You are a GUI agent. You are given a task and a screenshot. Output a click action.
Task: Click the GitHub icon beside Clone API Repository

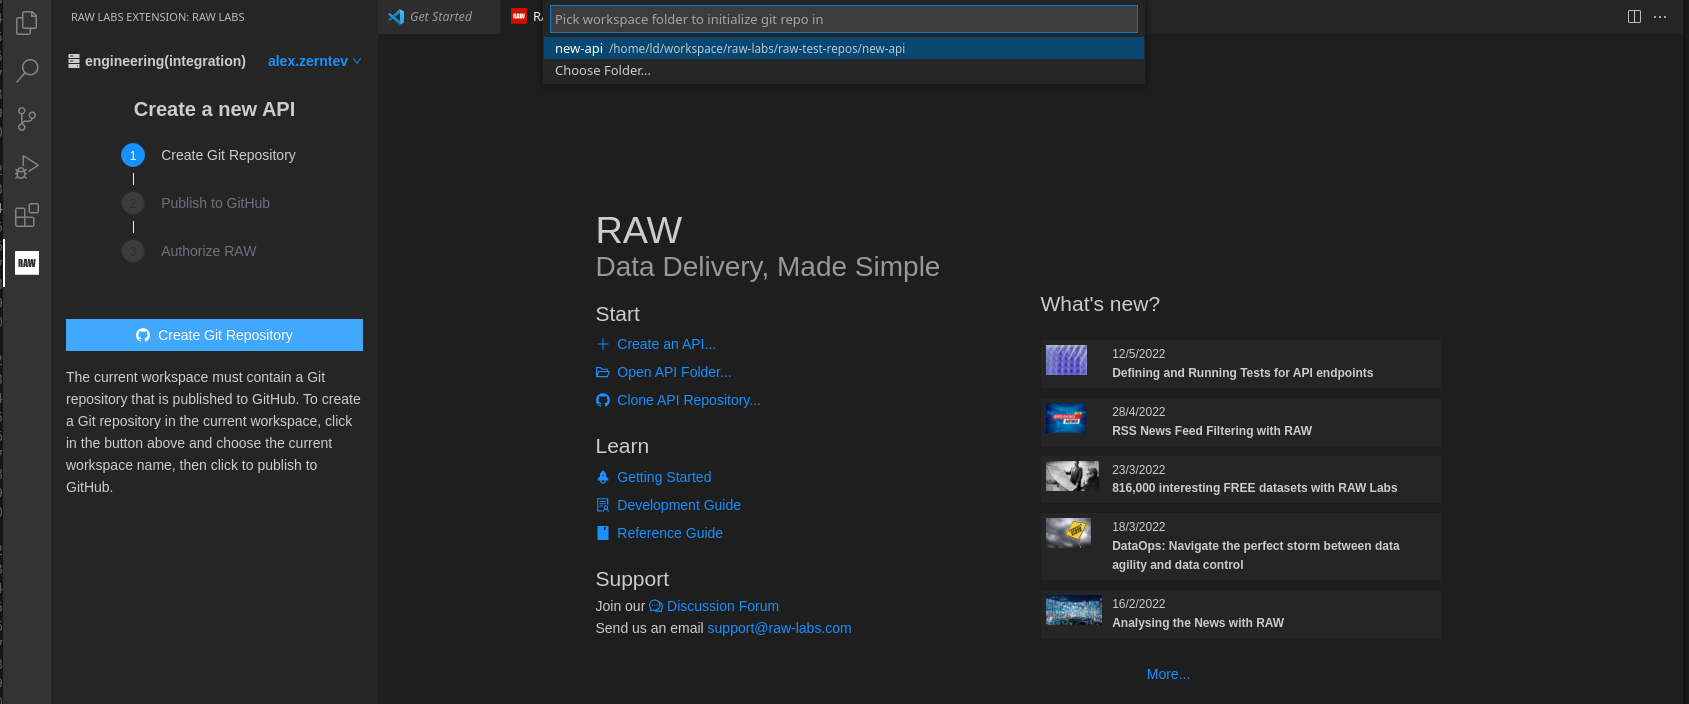603,400
